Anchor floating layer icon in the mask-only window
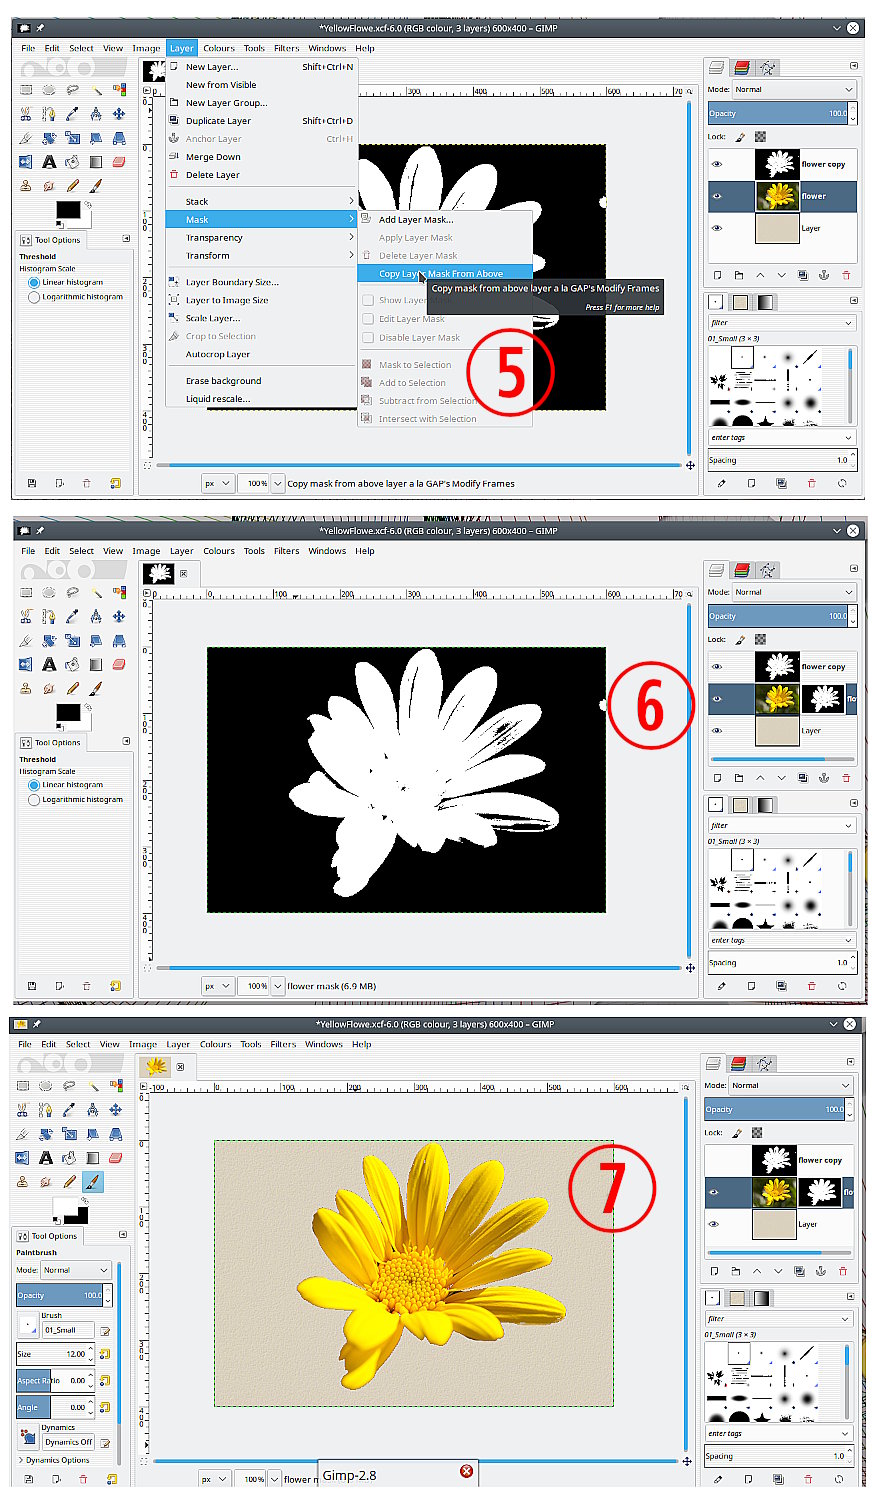The image size is (891, 1500). coord(825,778)
